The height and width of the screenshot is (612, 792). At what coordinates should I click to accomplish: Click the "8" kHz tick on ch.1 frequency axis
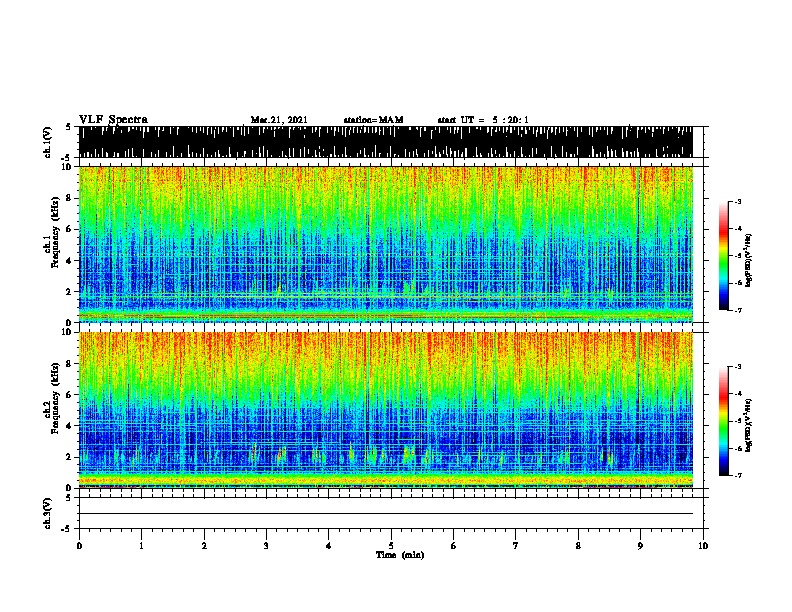pos(69,198)
